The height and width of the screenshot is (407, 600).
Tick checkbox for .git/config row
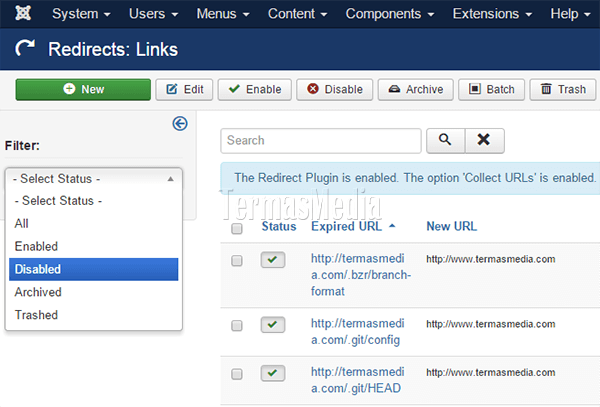[x=237, y=326]
